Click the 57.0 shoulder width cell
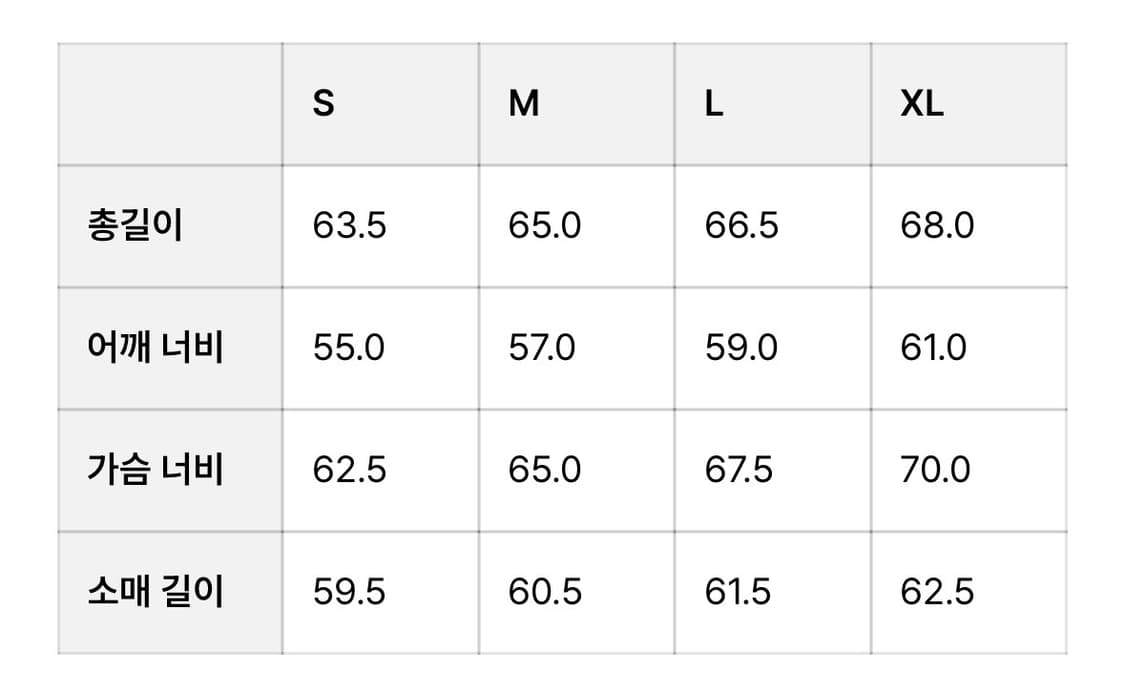 [542, 348]
